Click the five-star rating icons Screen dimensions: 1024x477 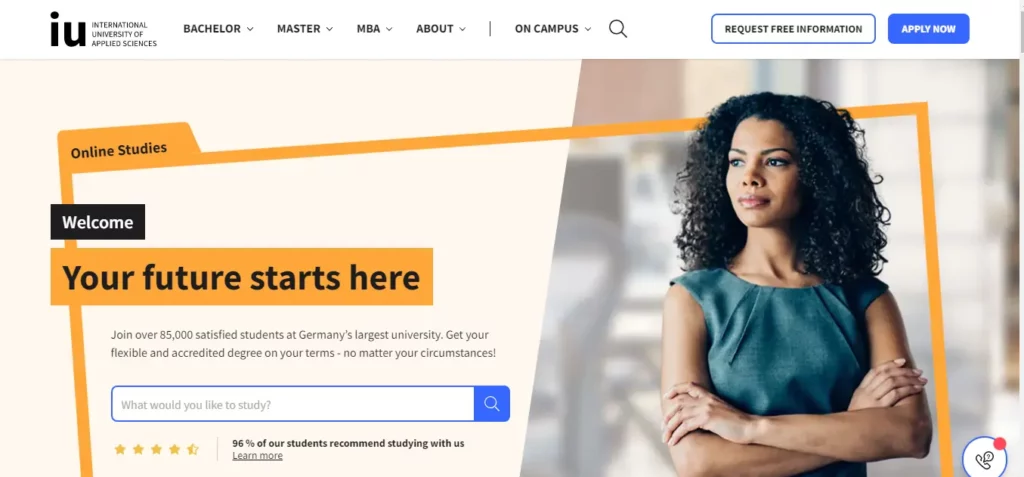pyautogui.click(x=156, y=449)
